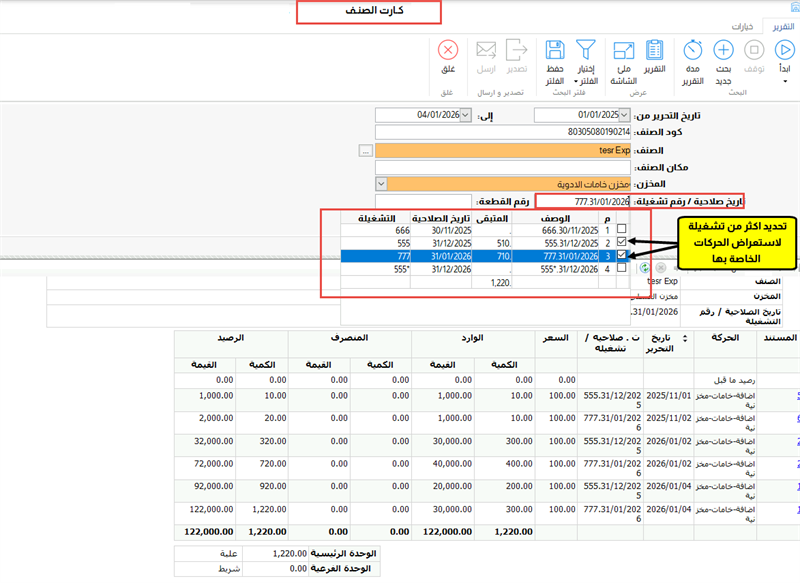The width and height of the screenshot is (800, 583).
Task: Click the green refresh icon above report
Action: [645, 269]
